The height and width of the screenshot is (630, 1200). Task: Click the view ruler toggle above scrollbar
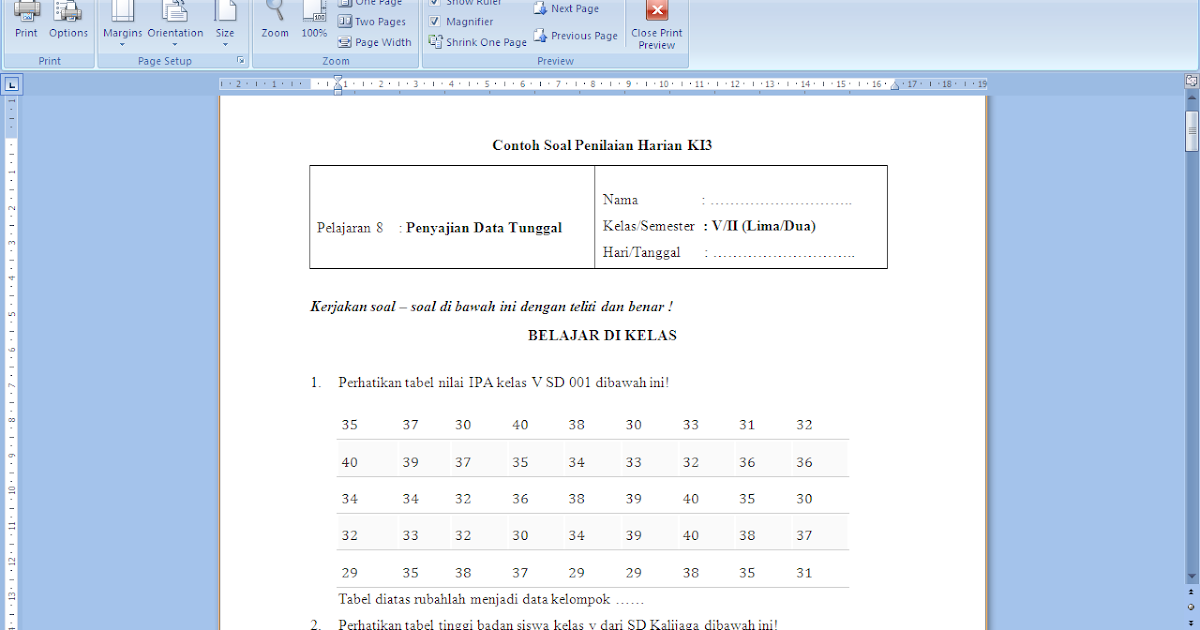(1191, 81)
